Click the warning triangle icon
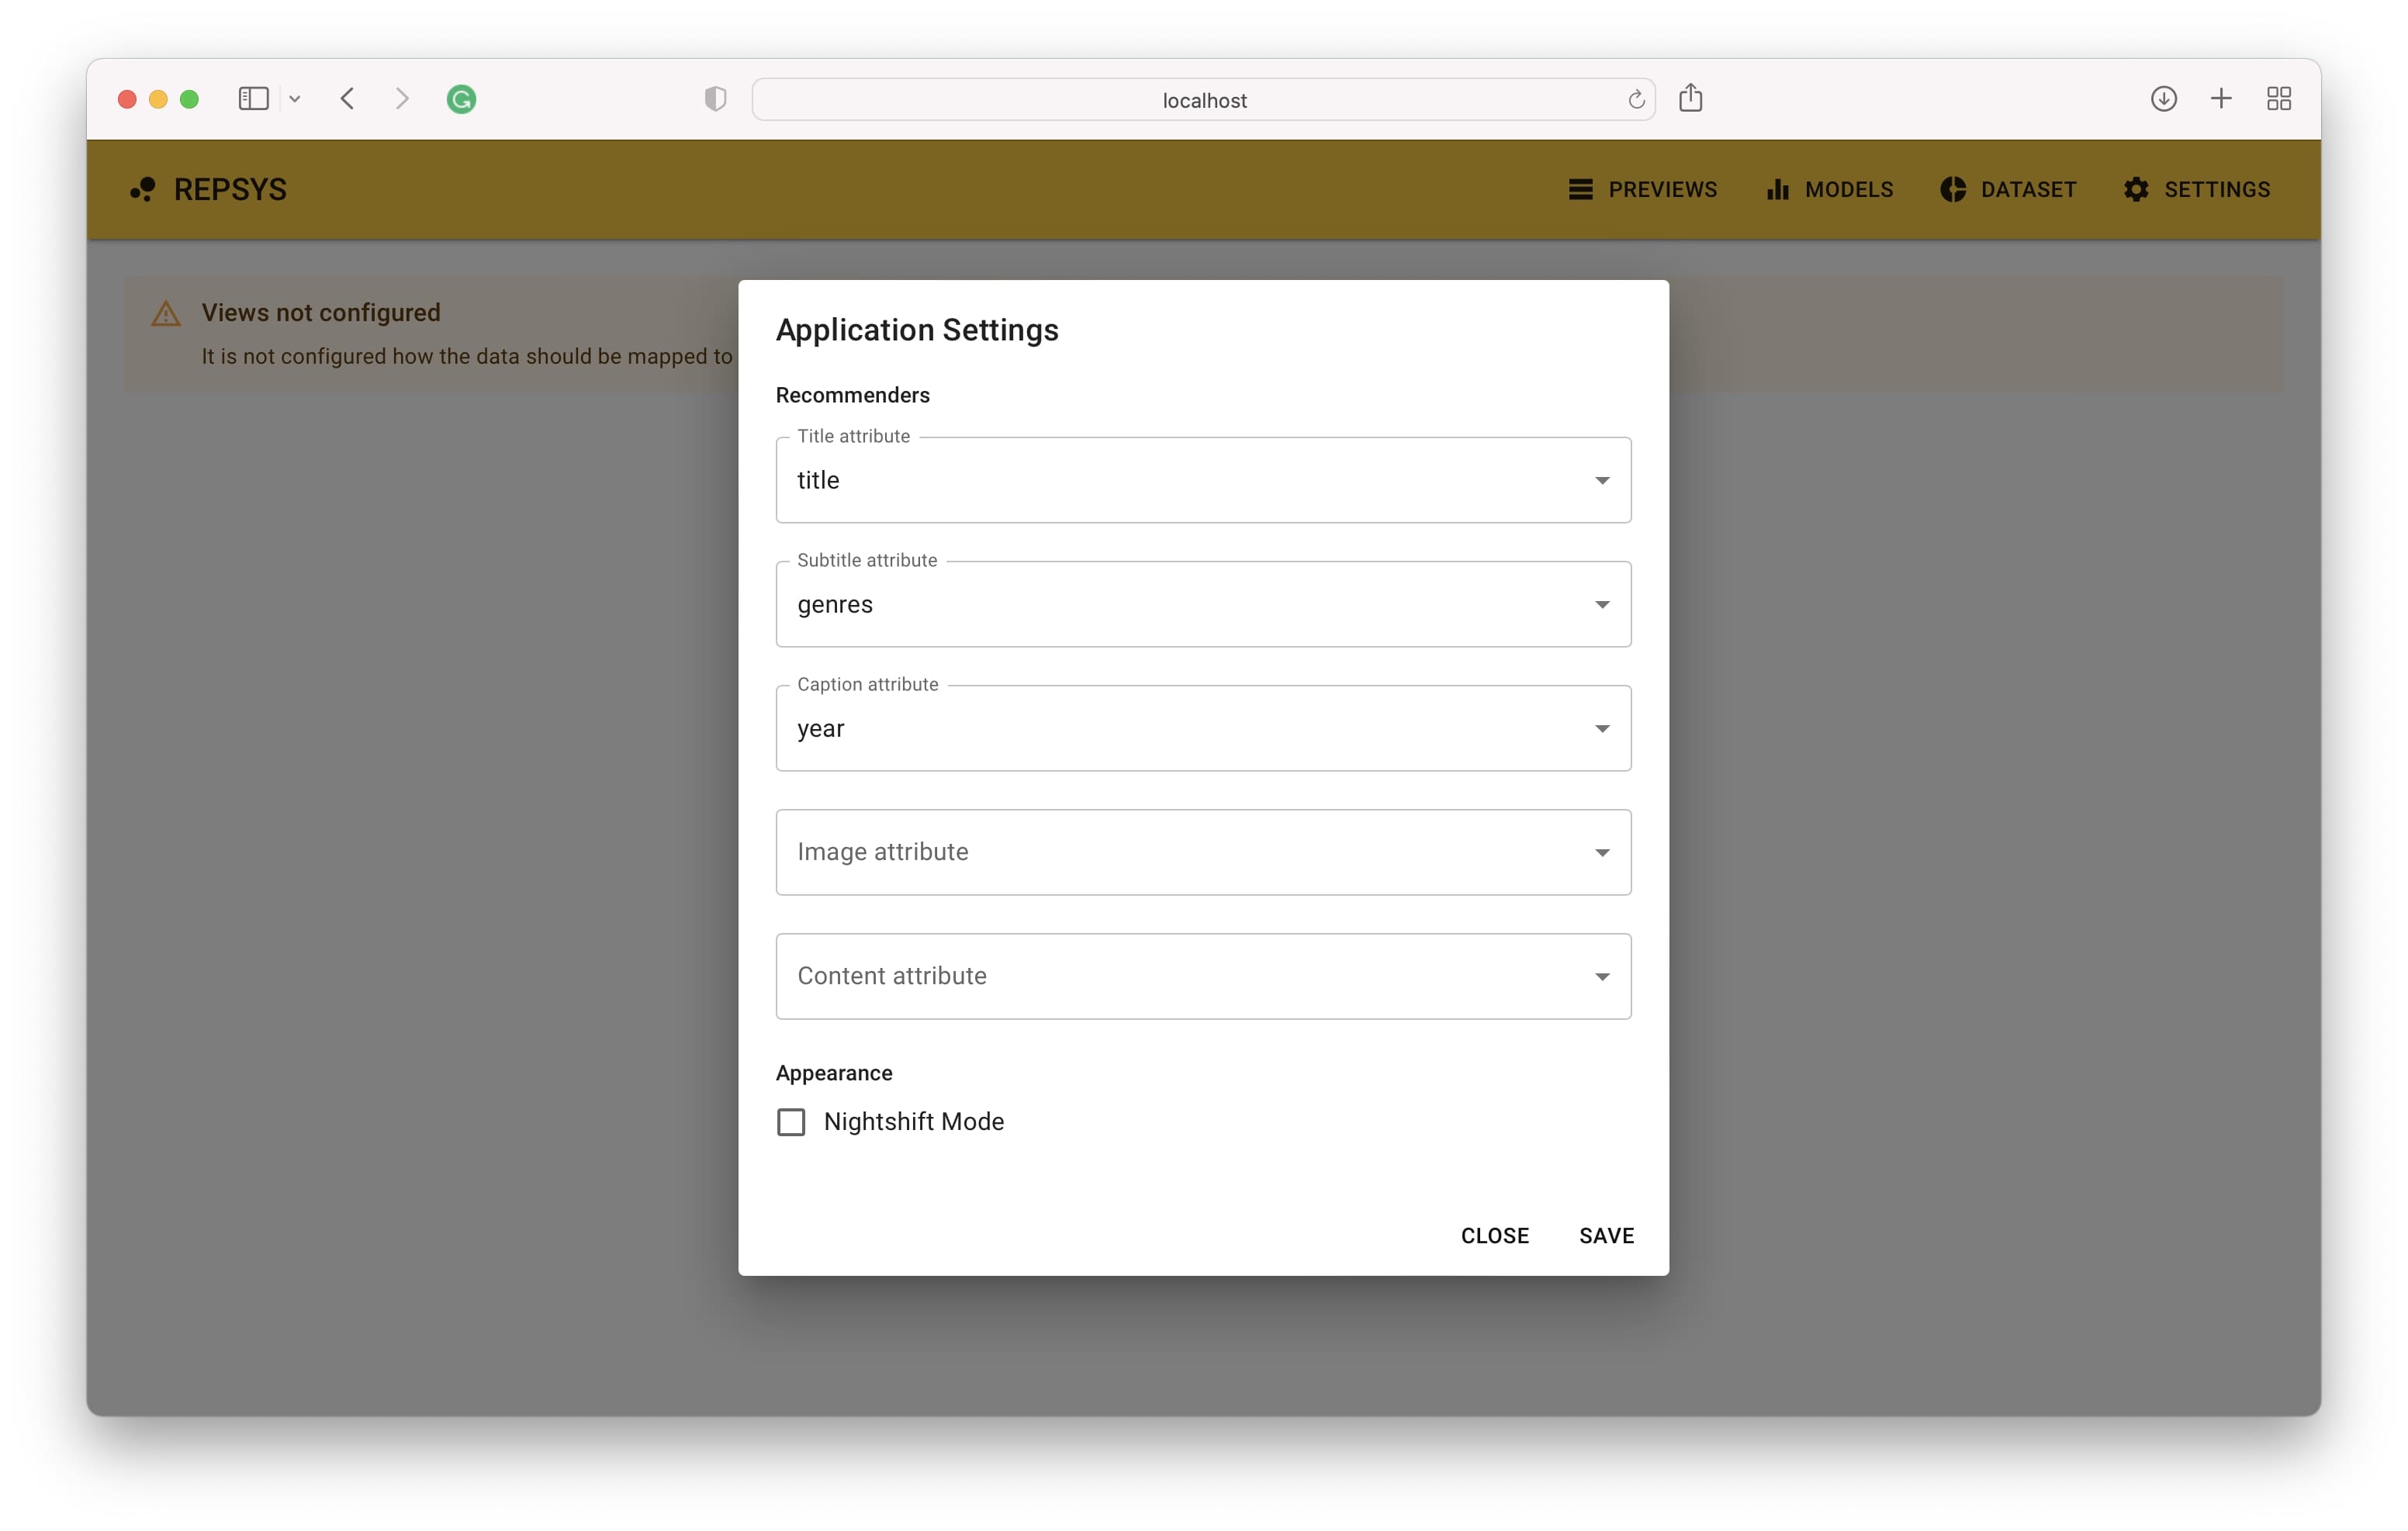The height and width of the screenshot is (1531, 2408). coord(167,312)
